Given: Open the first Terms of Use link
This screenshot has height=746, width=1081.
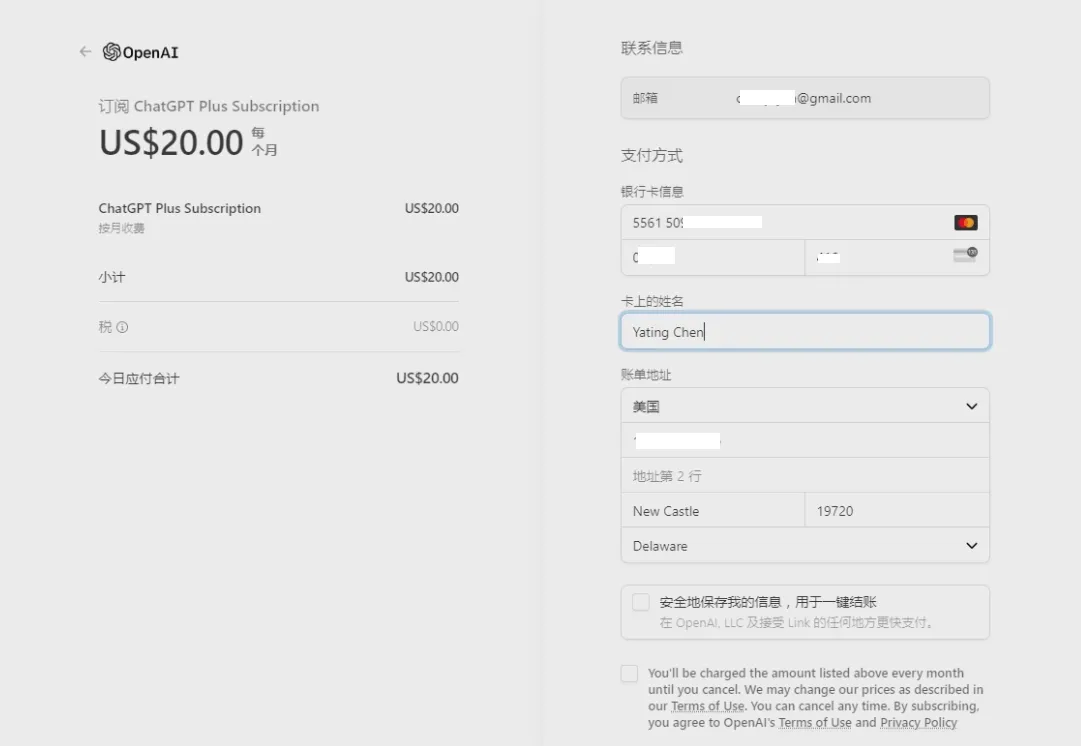Looking at the screenshot, I should (x=708, y=706).
